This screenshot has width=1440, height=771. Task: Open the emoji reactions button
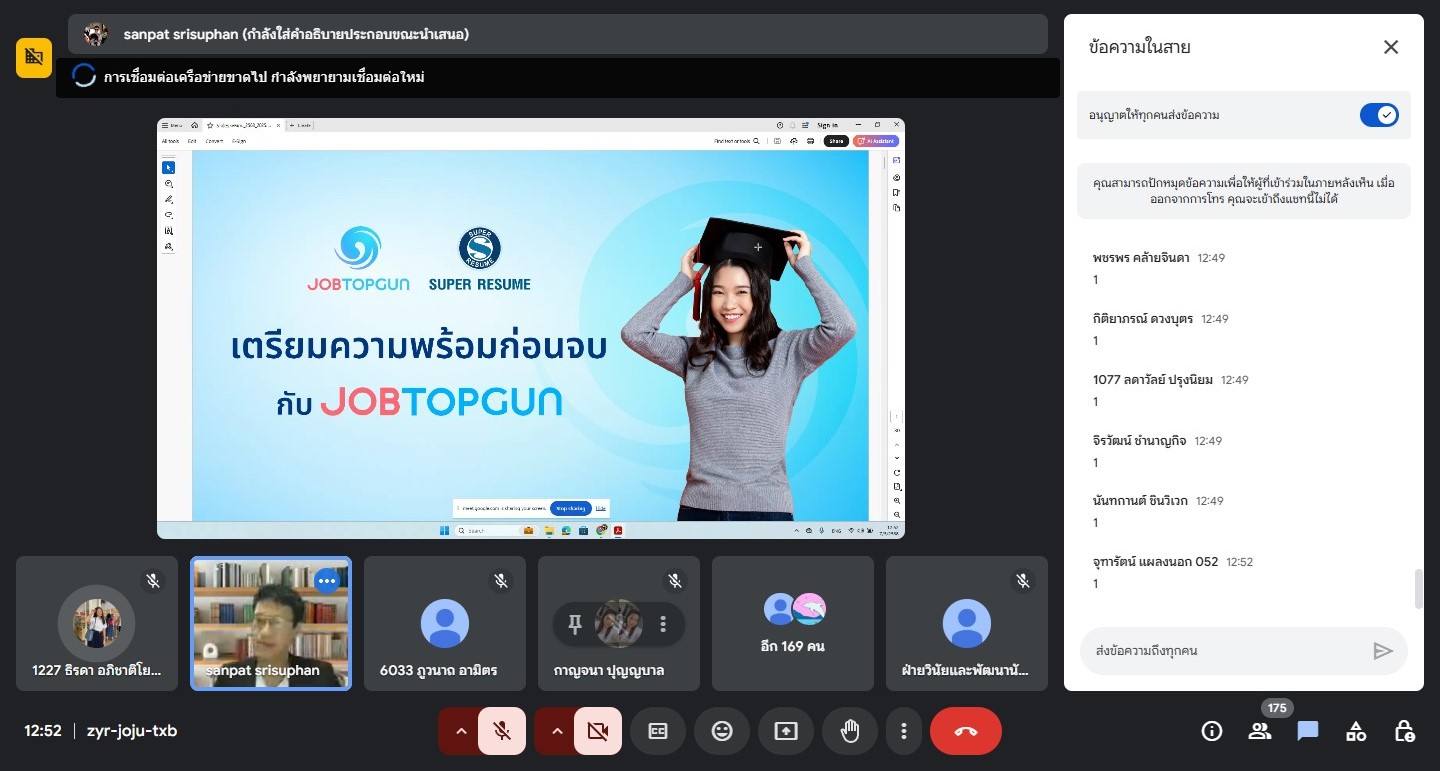coord(722,731)
